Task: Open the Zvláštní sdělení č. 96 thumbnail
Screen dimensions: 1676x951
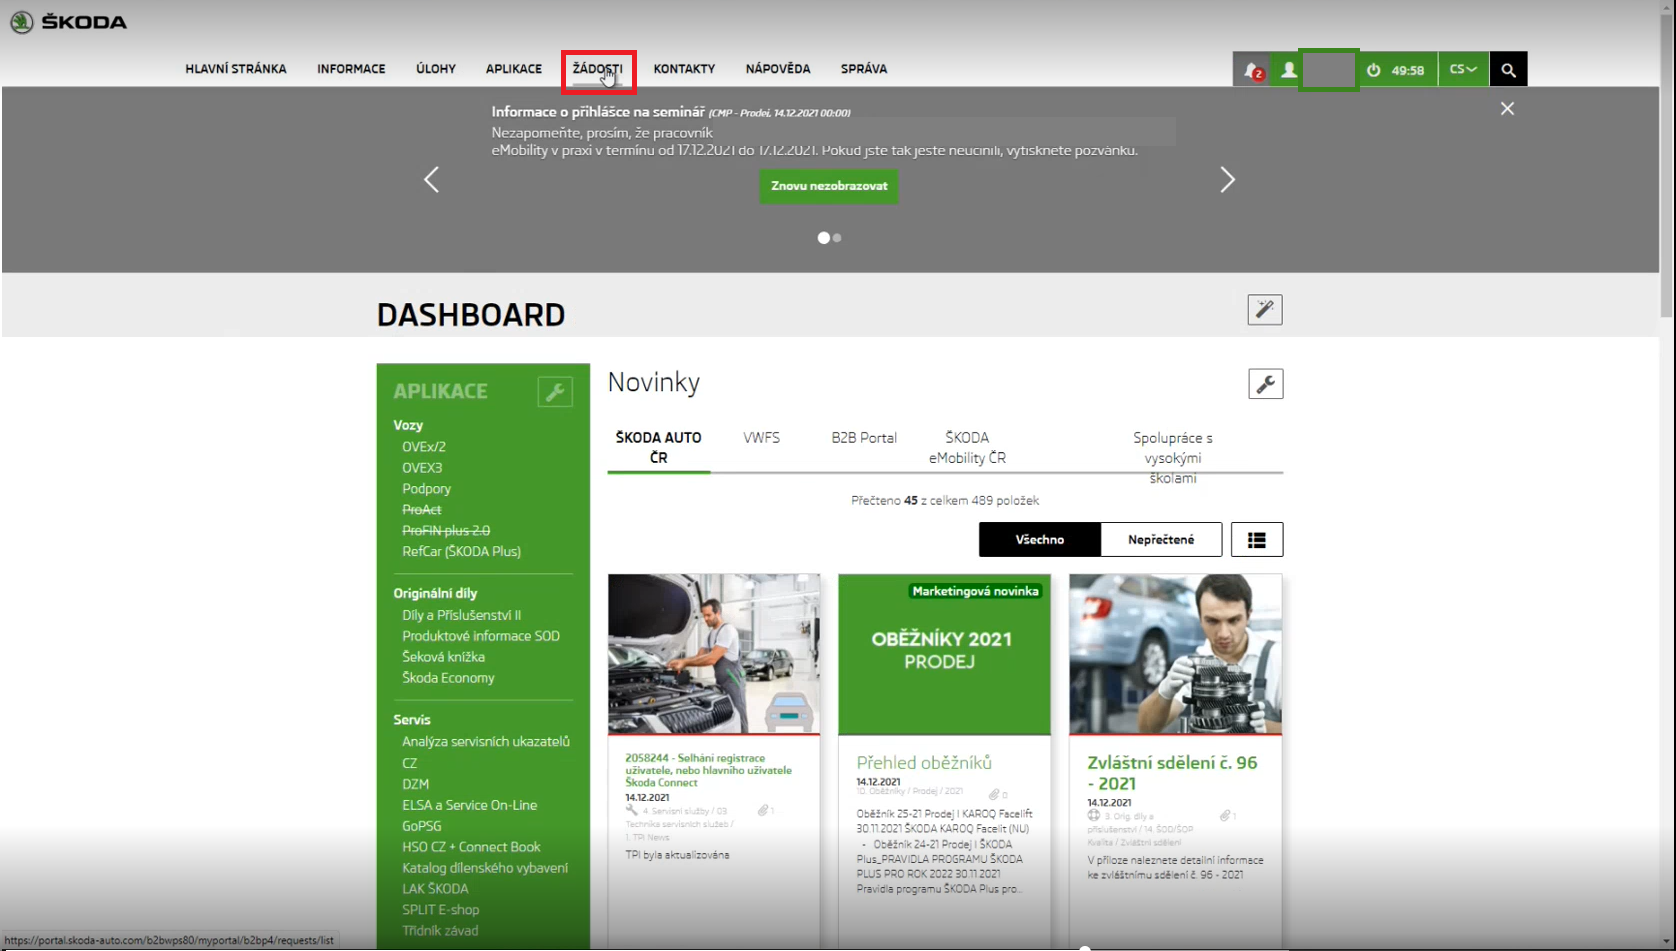Action: click(1175, 655)
